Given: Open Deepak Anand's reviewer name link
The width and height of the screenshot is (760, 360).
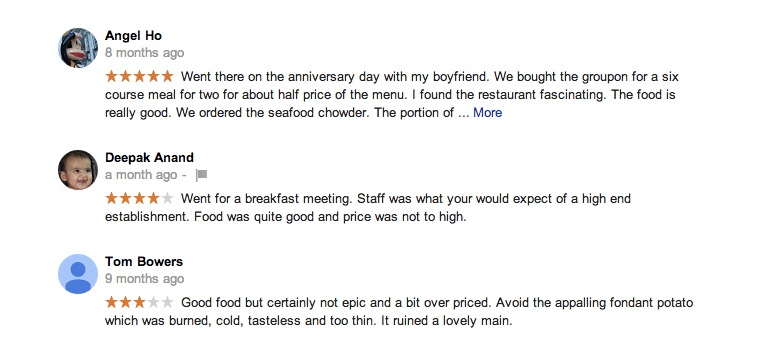Looking at the screenshot, I should click(149, 157).
